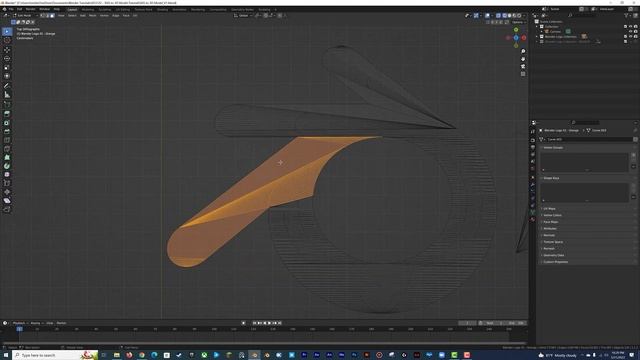Viewport: 640px width, 360px height.
Task: Select the Extrude Region tool
Action: [7, 114]
